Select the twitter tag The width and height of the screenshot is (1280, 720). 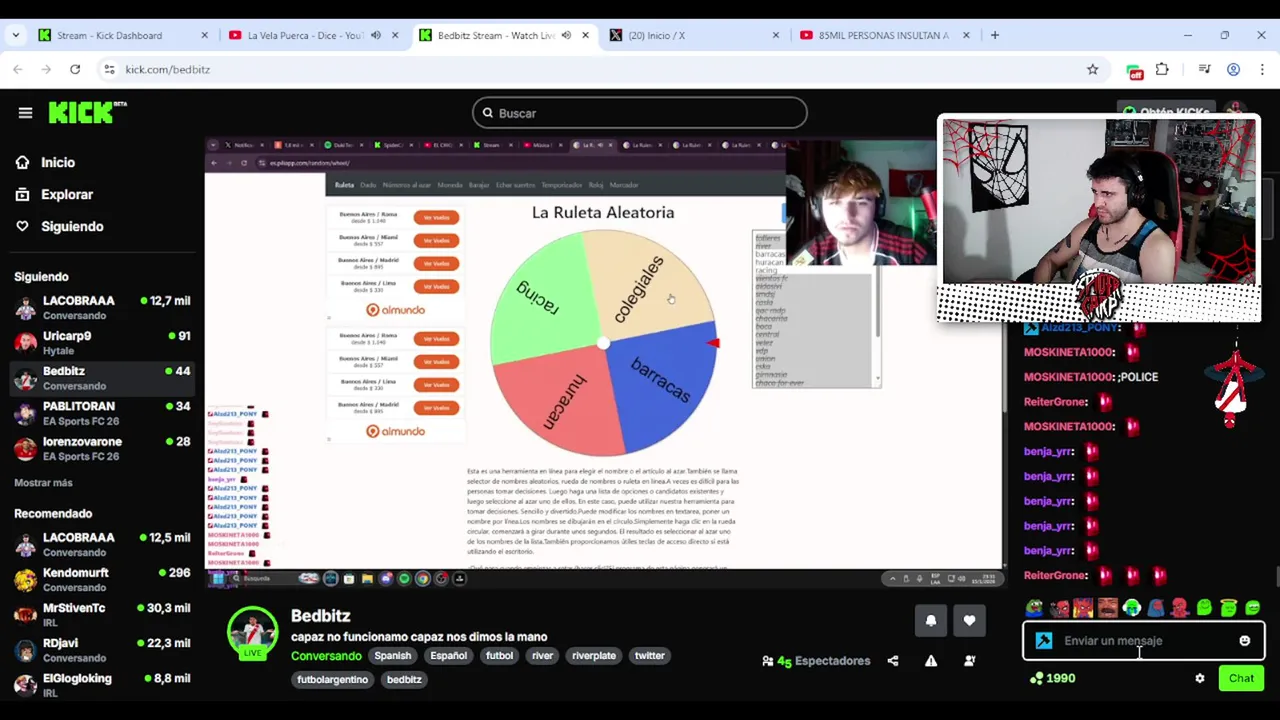coord(649,656)
